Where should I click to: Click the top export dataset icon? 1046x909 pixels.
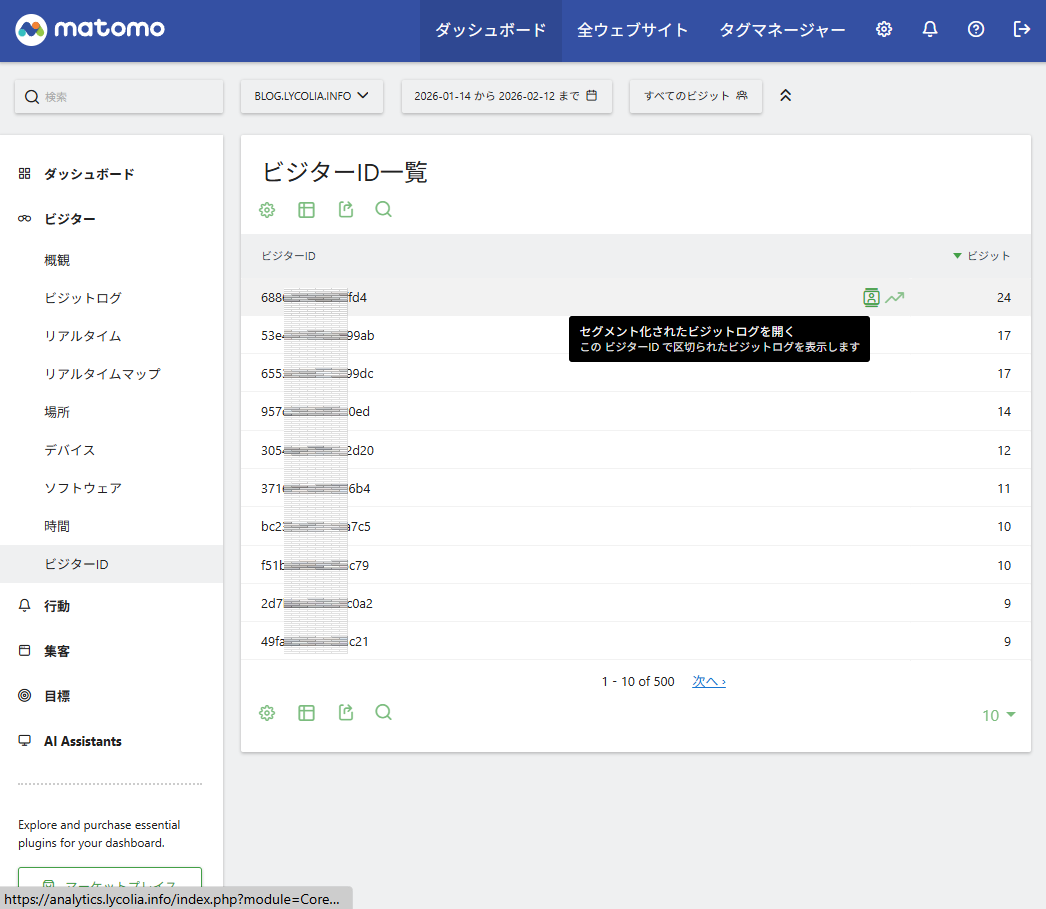tap(346, 210)
